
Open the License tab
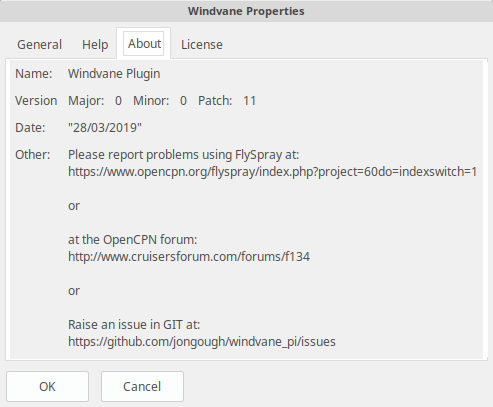pos(202,44)
